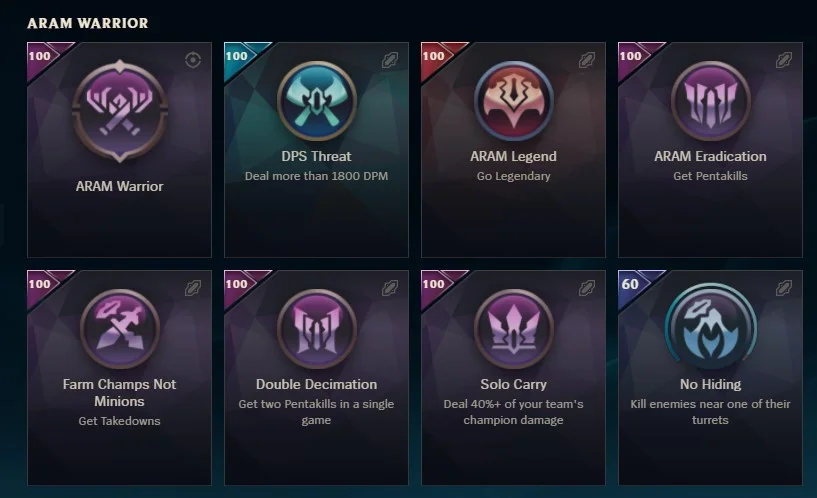Toggle the pin icon on ARAM Eradication card
Image resolution: width=817 pixels, height=498 pixels.
[784, 60]
